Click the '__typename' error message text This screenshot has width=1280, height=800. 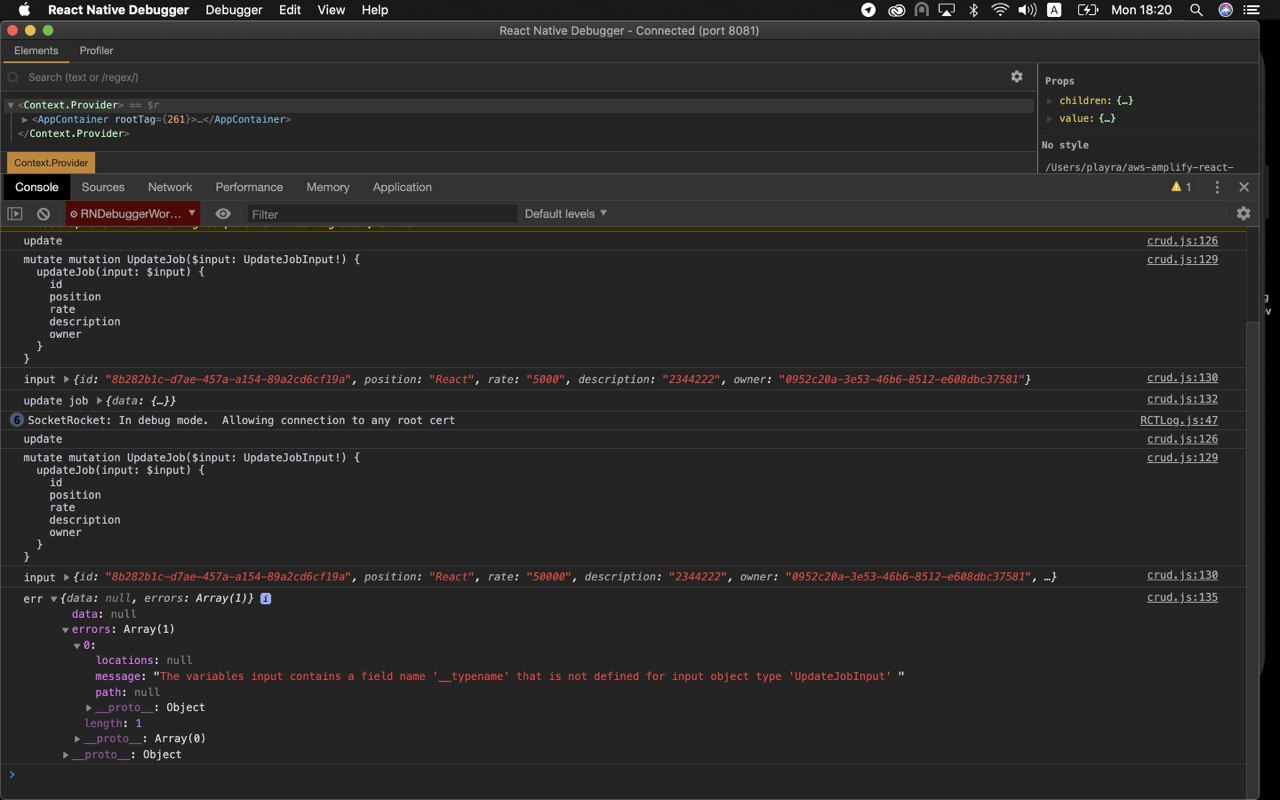(528, 677)
